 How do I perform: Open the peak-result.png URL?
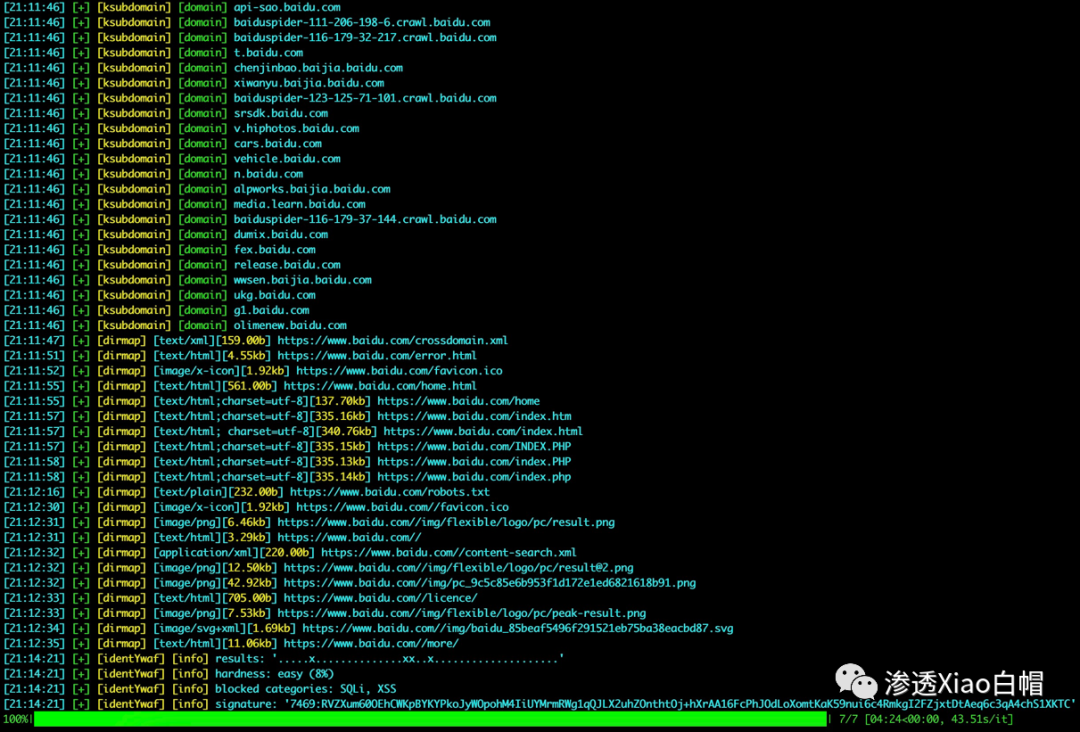(x=461, y=613)
